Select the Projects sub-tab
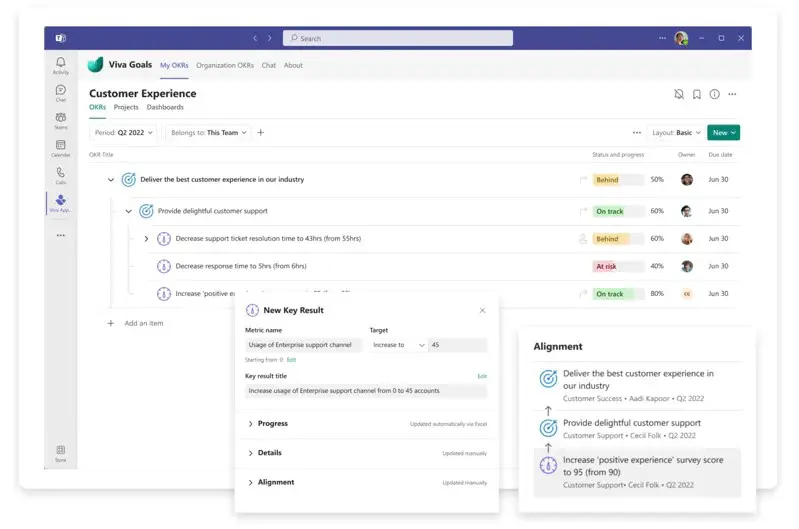Screen dimensions: 799x529 126,107
